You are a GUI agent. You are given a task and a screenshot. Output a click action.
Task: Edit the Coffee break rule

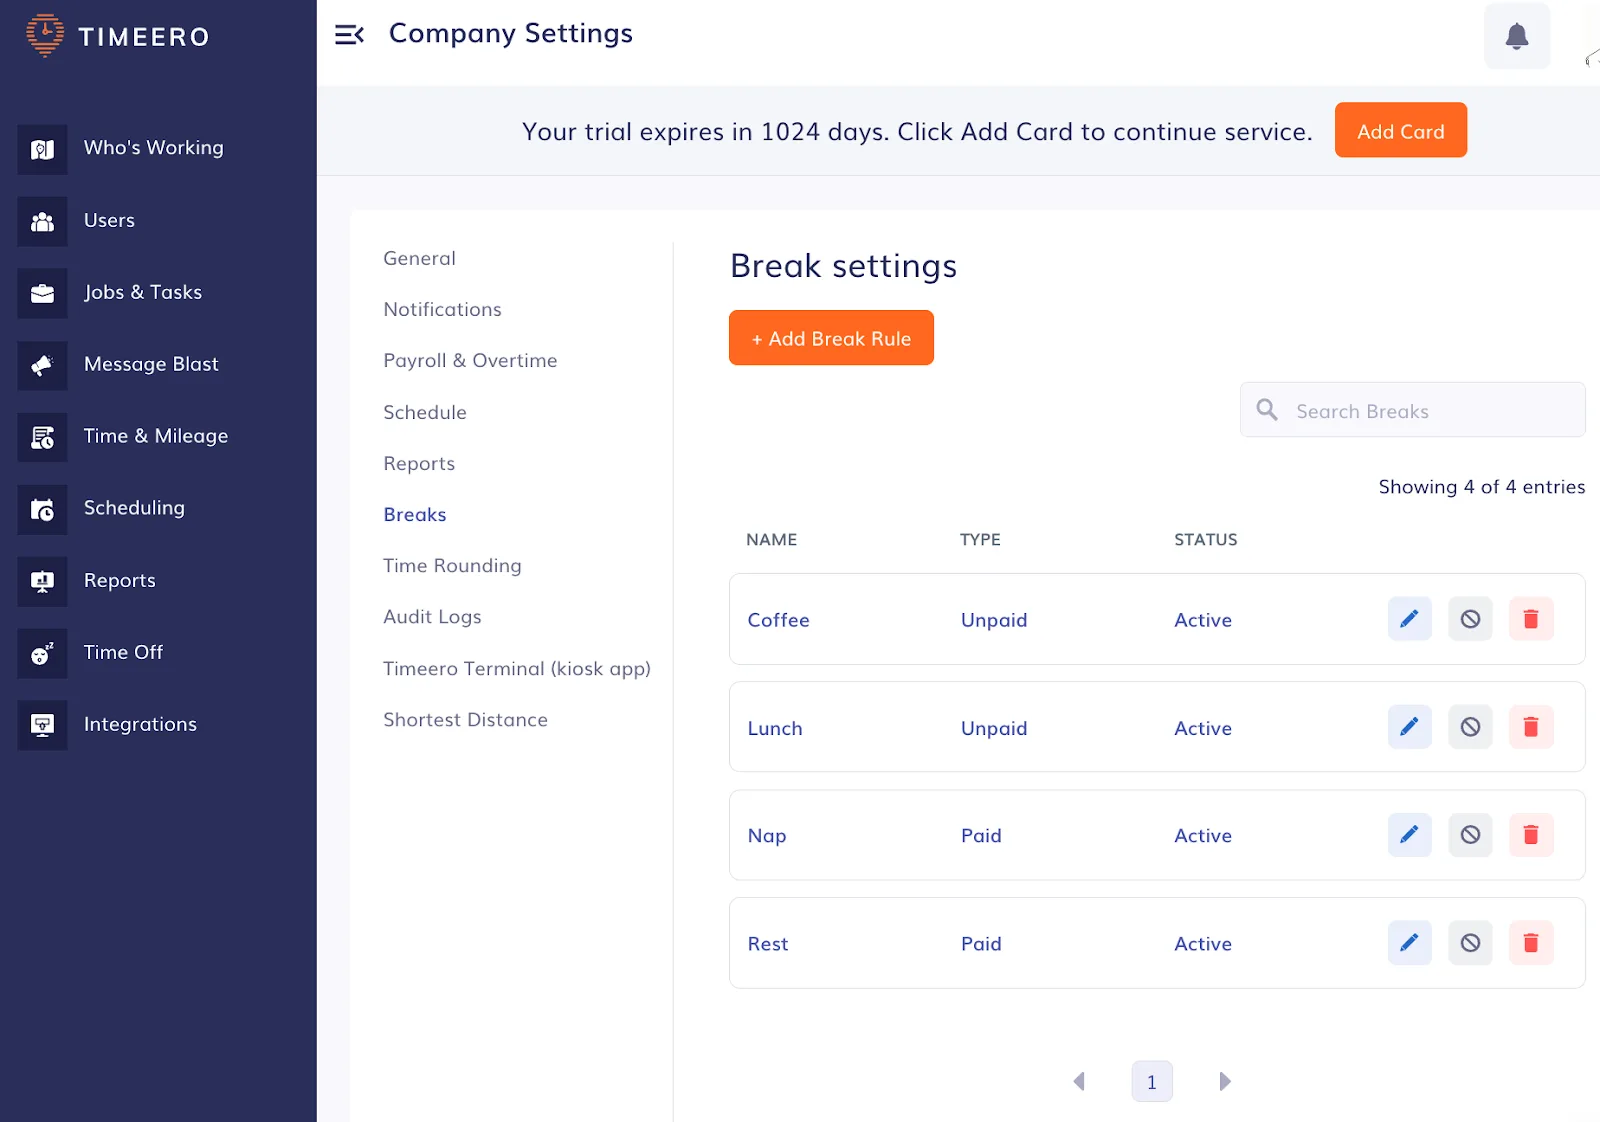1409,619
